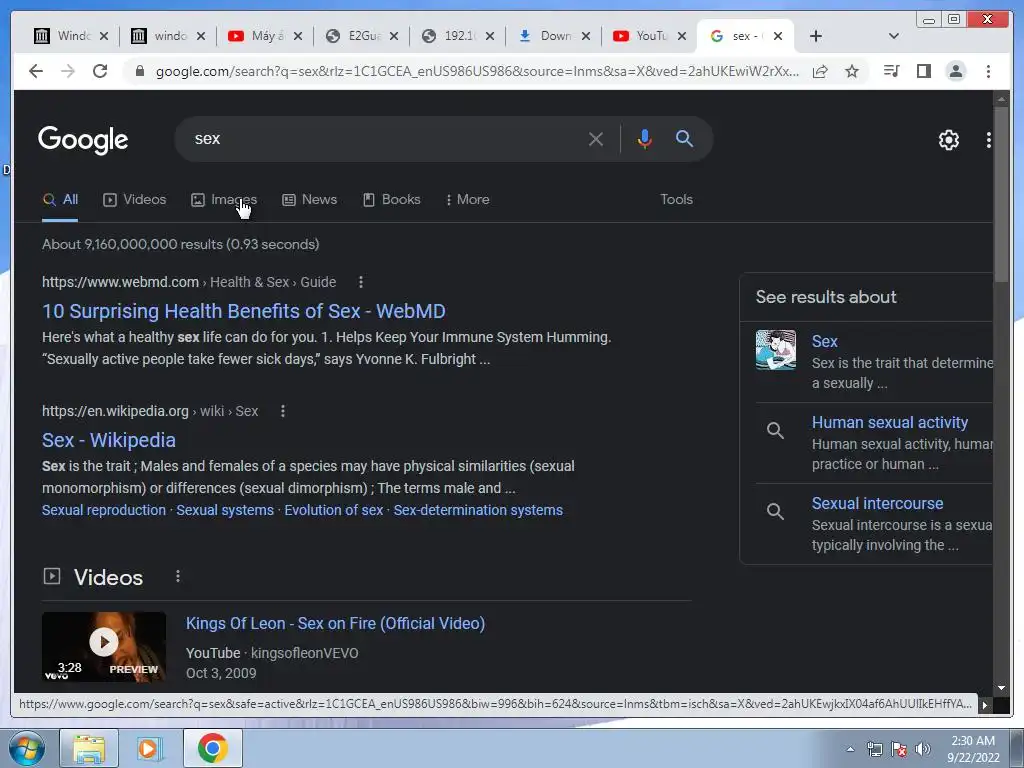The width and height of the screenshot is (1024, 768).
Task: Switch to the Videos results tab
Action: pyautogui.click(x=135, y=200)
